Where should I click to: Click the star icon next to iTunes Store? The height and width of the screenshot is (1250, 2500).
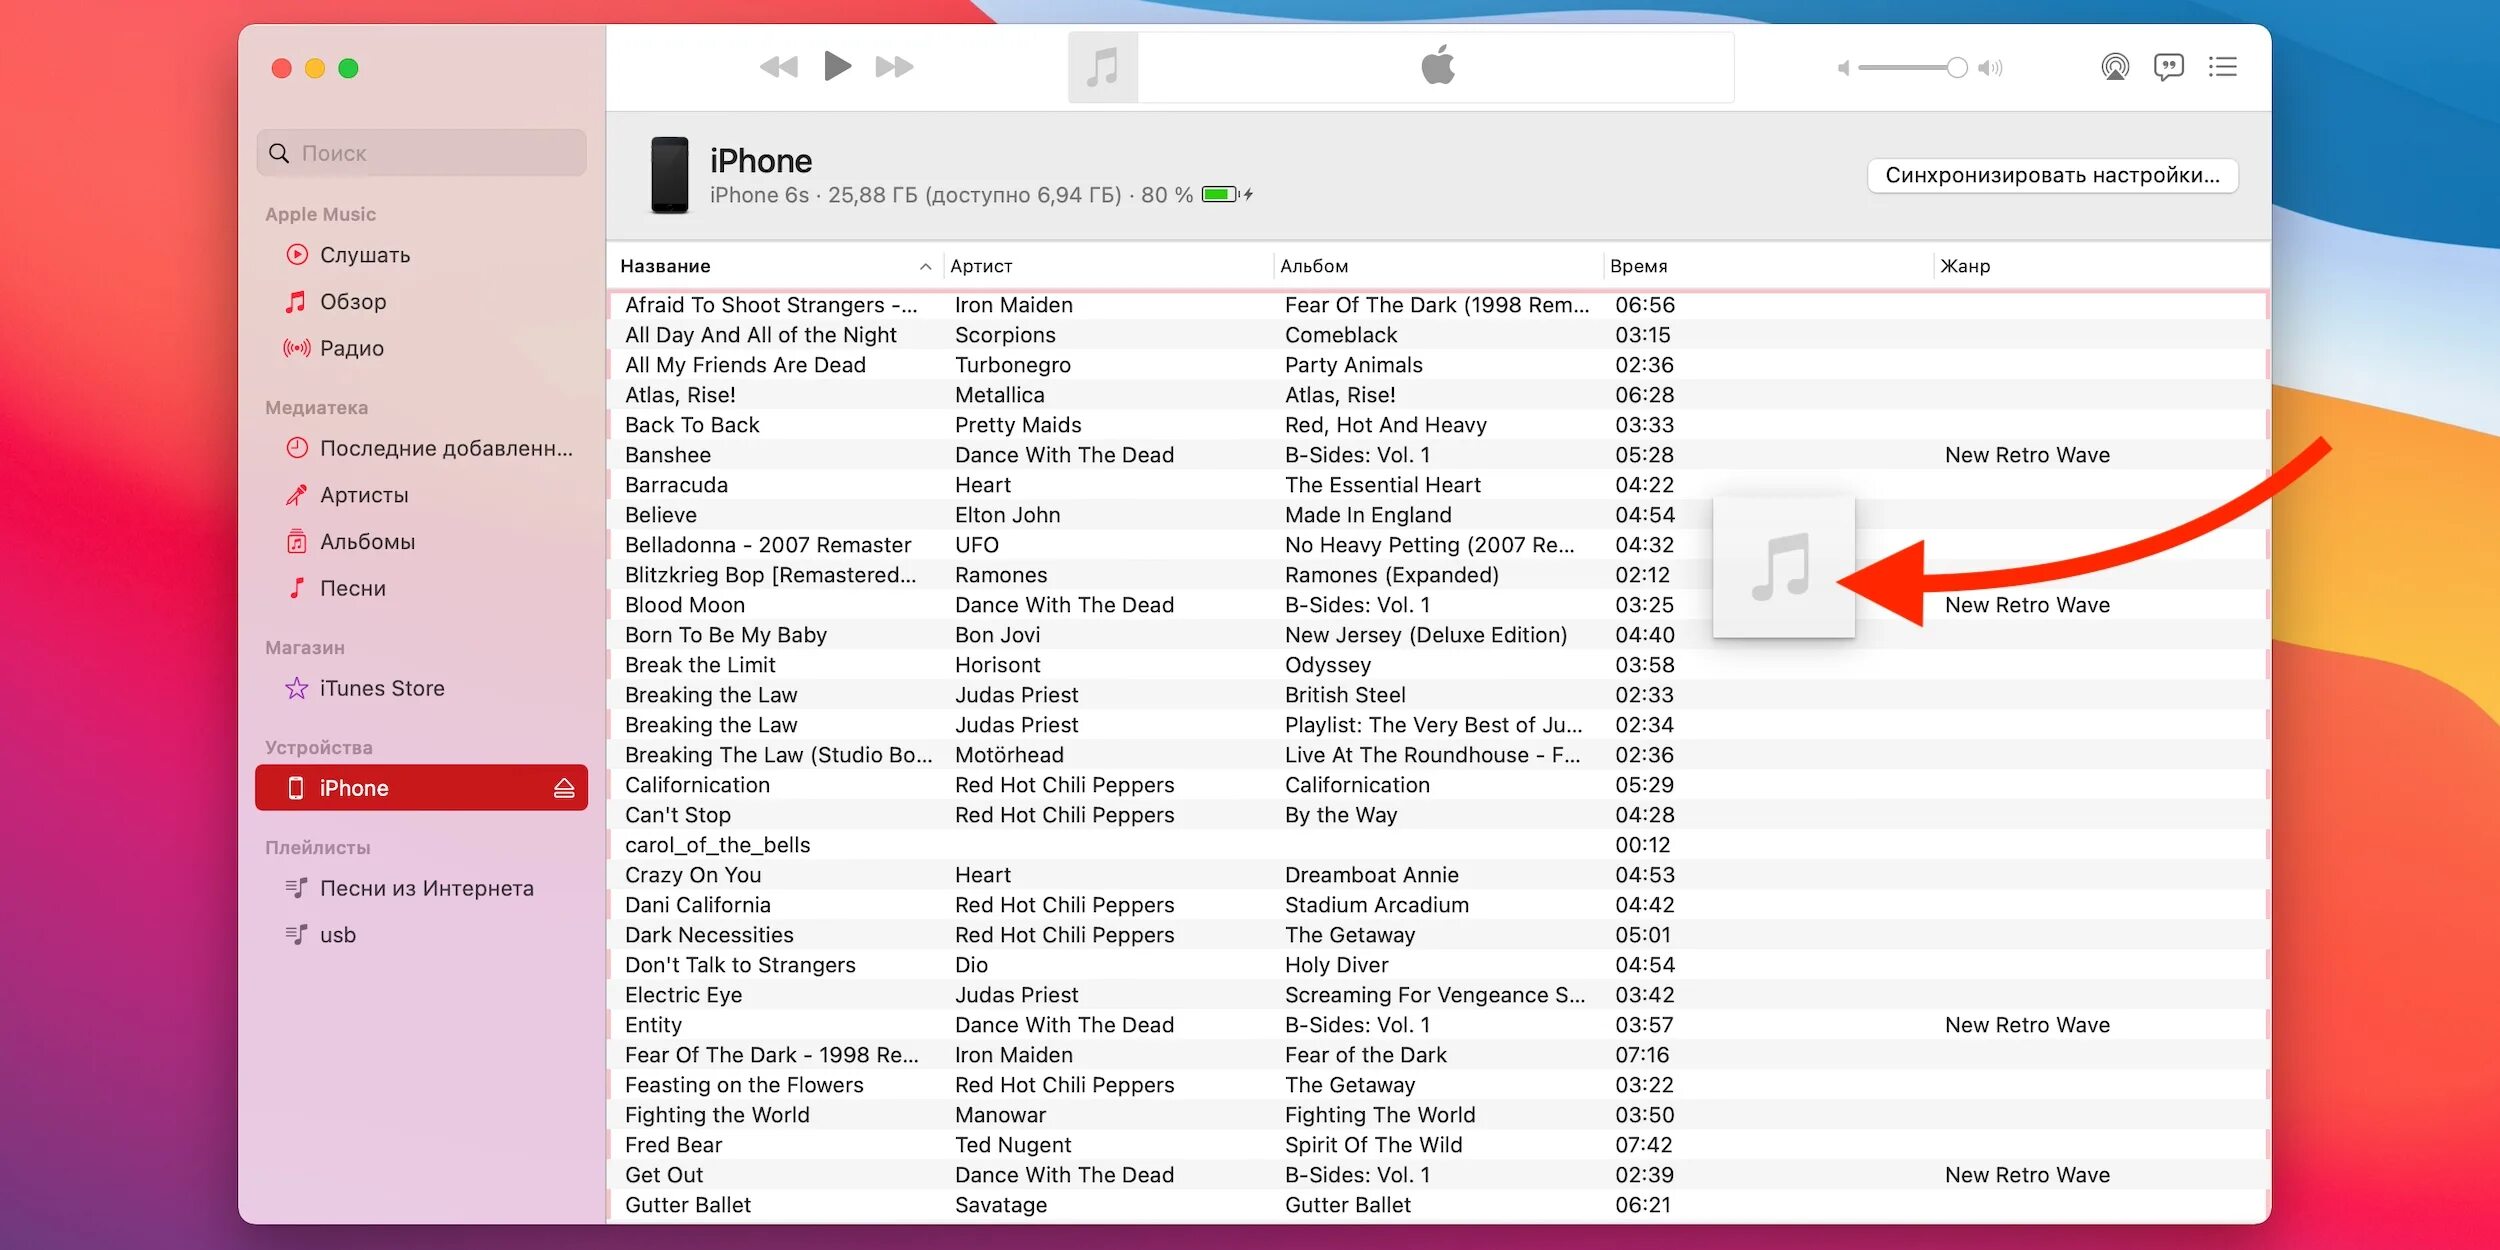point(297,688)
